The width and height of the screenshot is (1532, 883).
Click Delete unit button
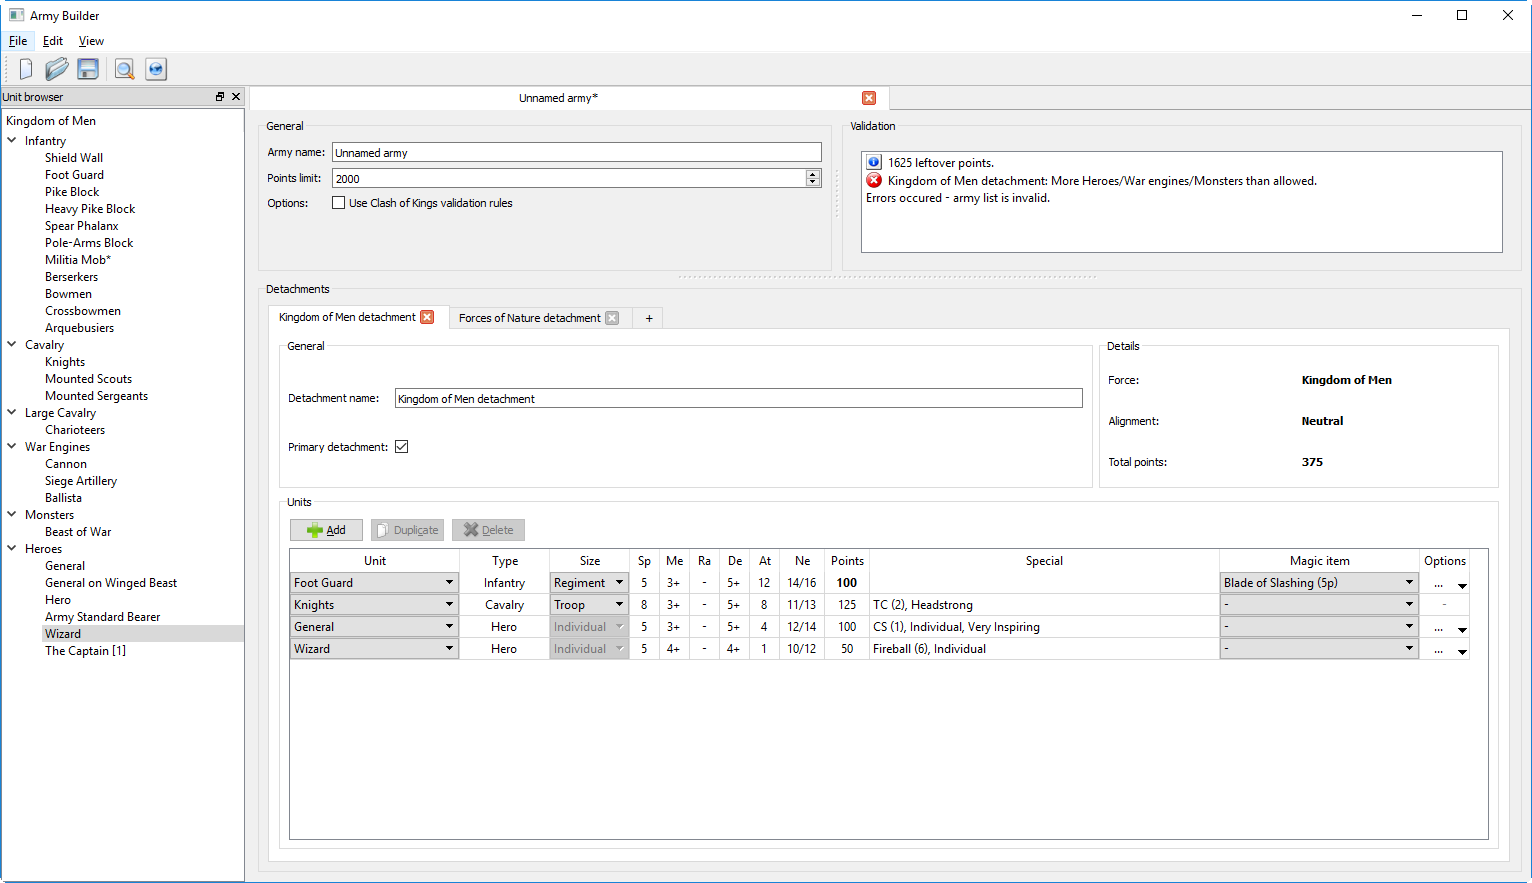pos(488,530)
